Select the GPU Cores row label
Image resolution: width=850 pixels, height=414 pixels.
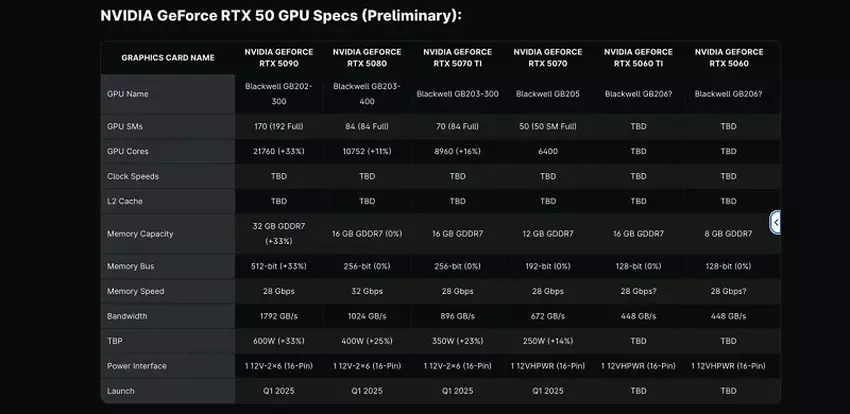(x=129, y=151)
